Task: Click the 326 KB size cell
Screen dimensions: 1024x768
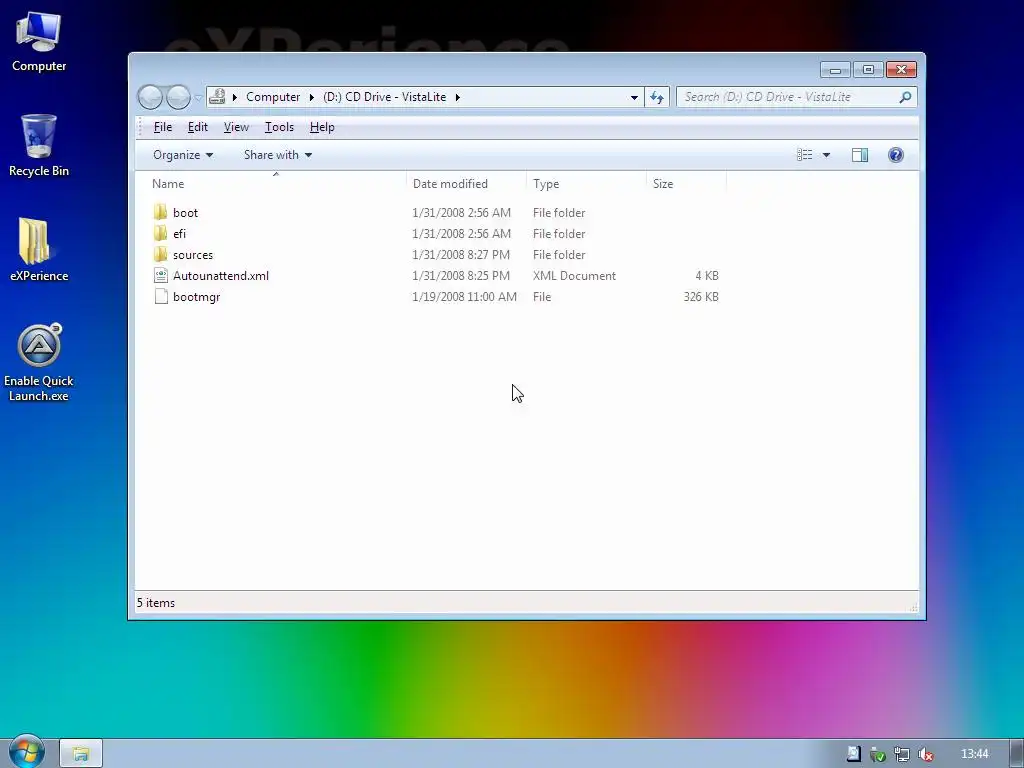Action: (x=701, y=296)
